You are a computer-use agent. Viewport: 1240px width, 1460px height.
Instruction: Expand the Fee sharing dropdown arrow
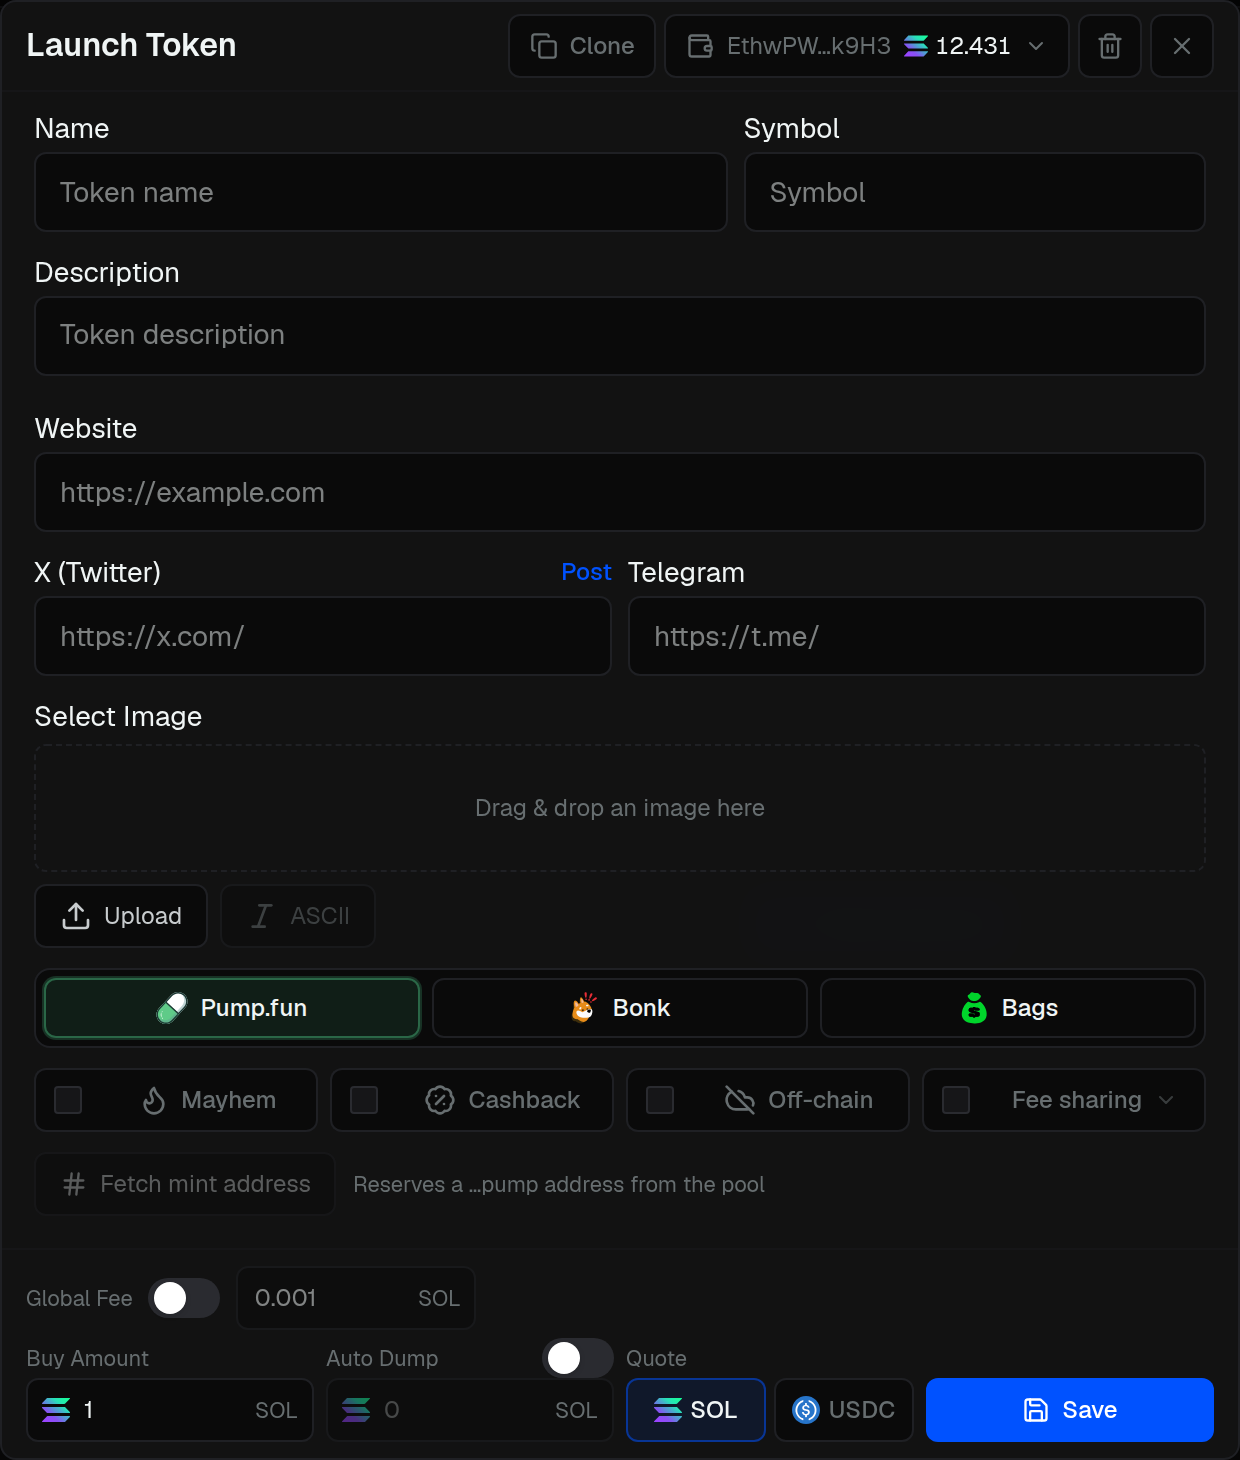pyautogui.click(x=1166, y=1100)
